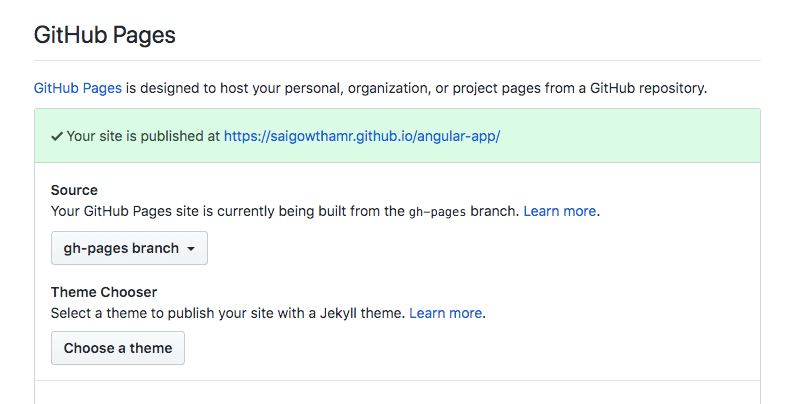The height and width of the screenshot is (404, 805).
Task: Click the 'Select a theme to publish' text
Action: [x=228, y=313]
